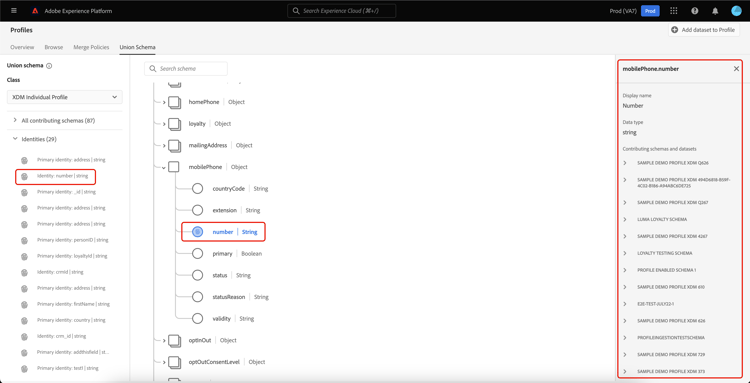The image size is (750, 383).
Task: Click the loyalty object square icon
Action: pyautogui.click(x=175, y=124)
